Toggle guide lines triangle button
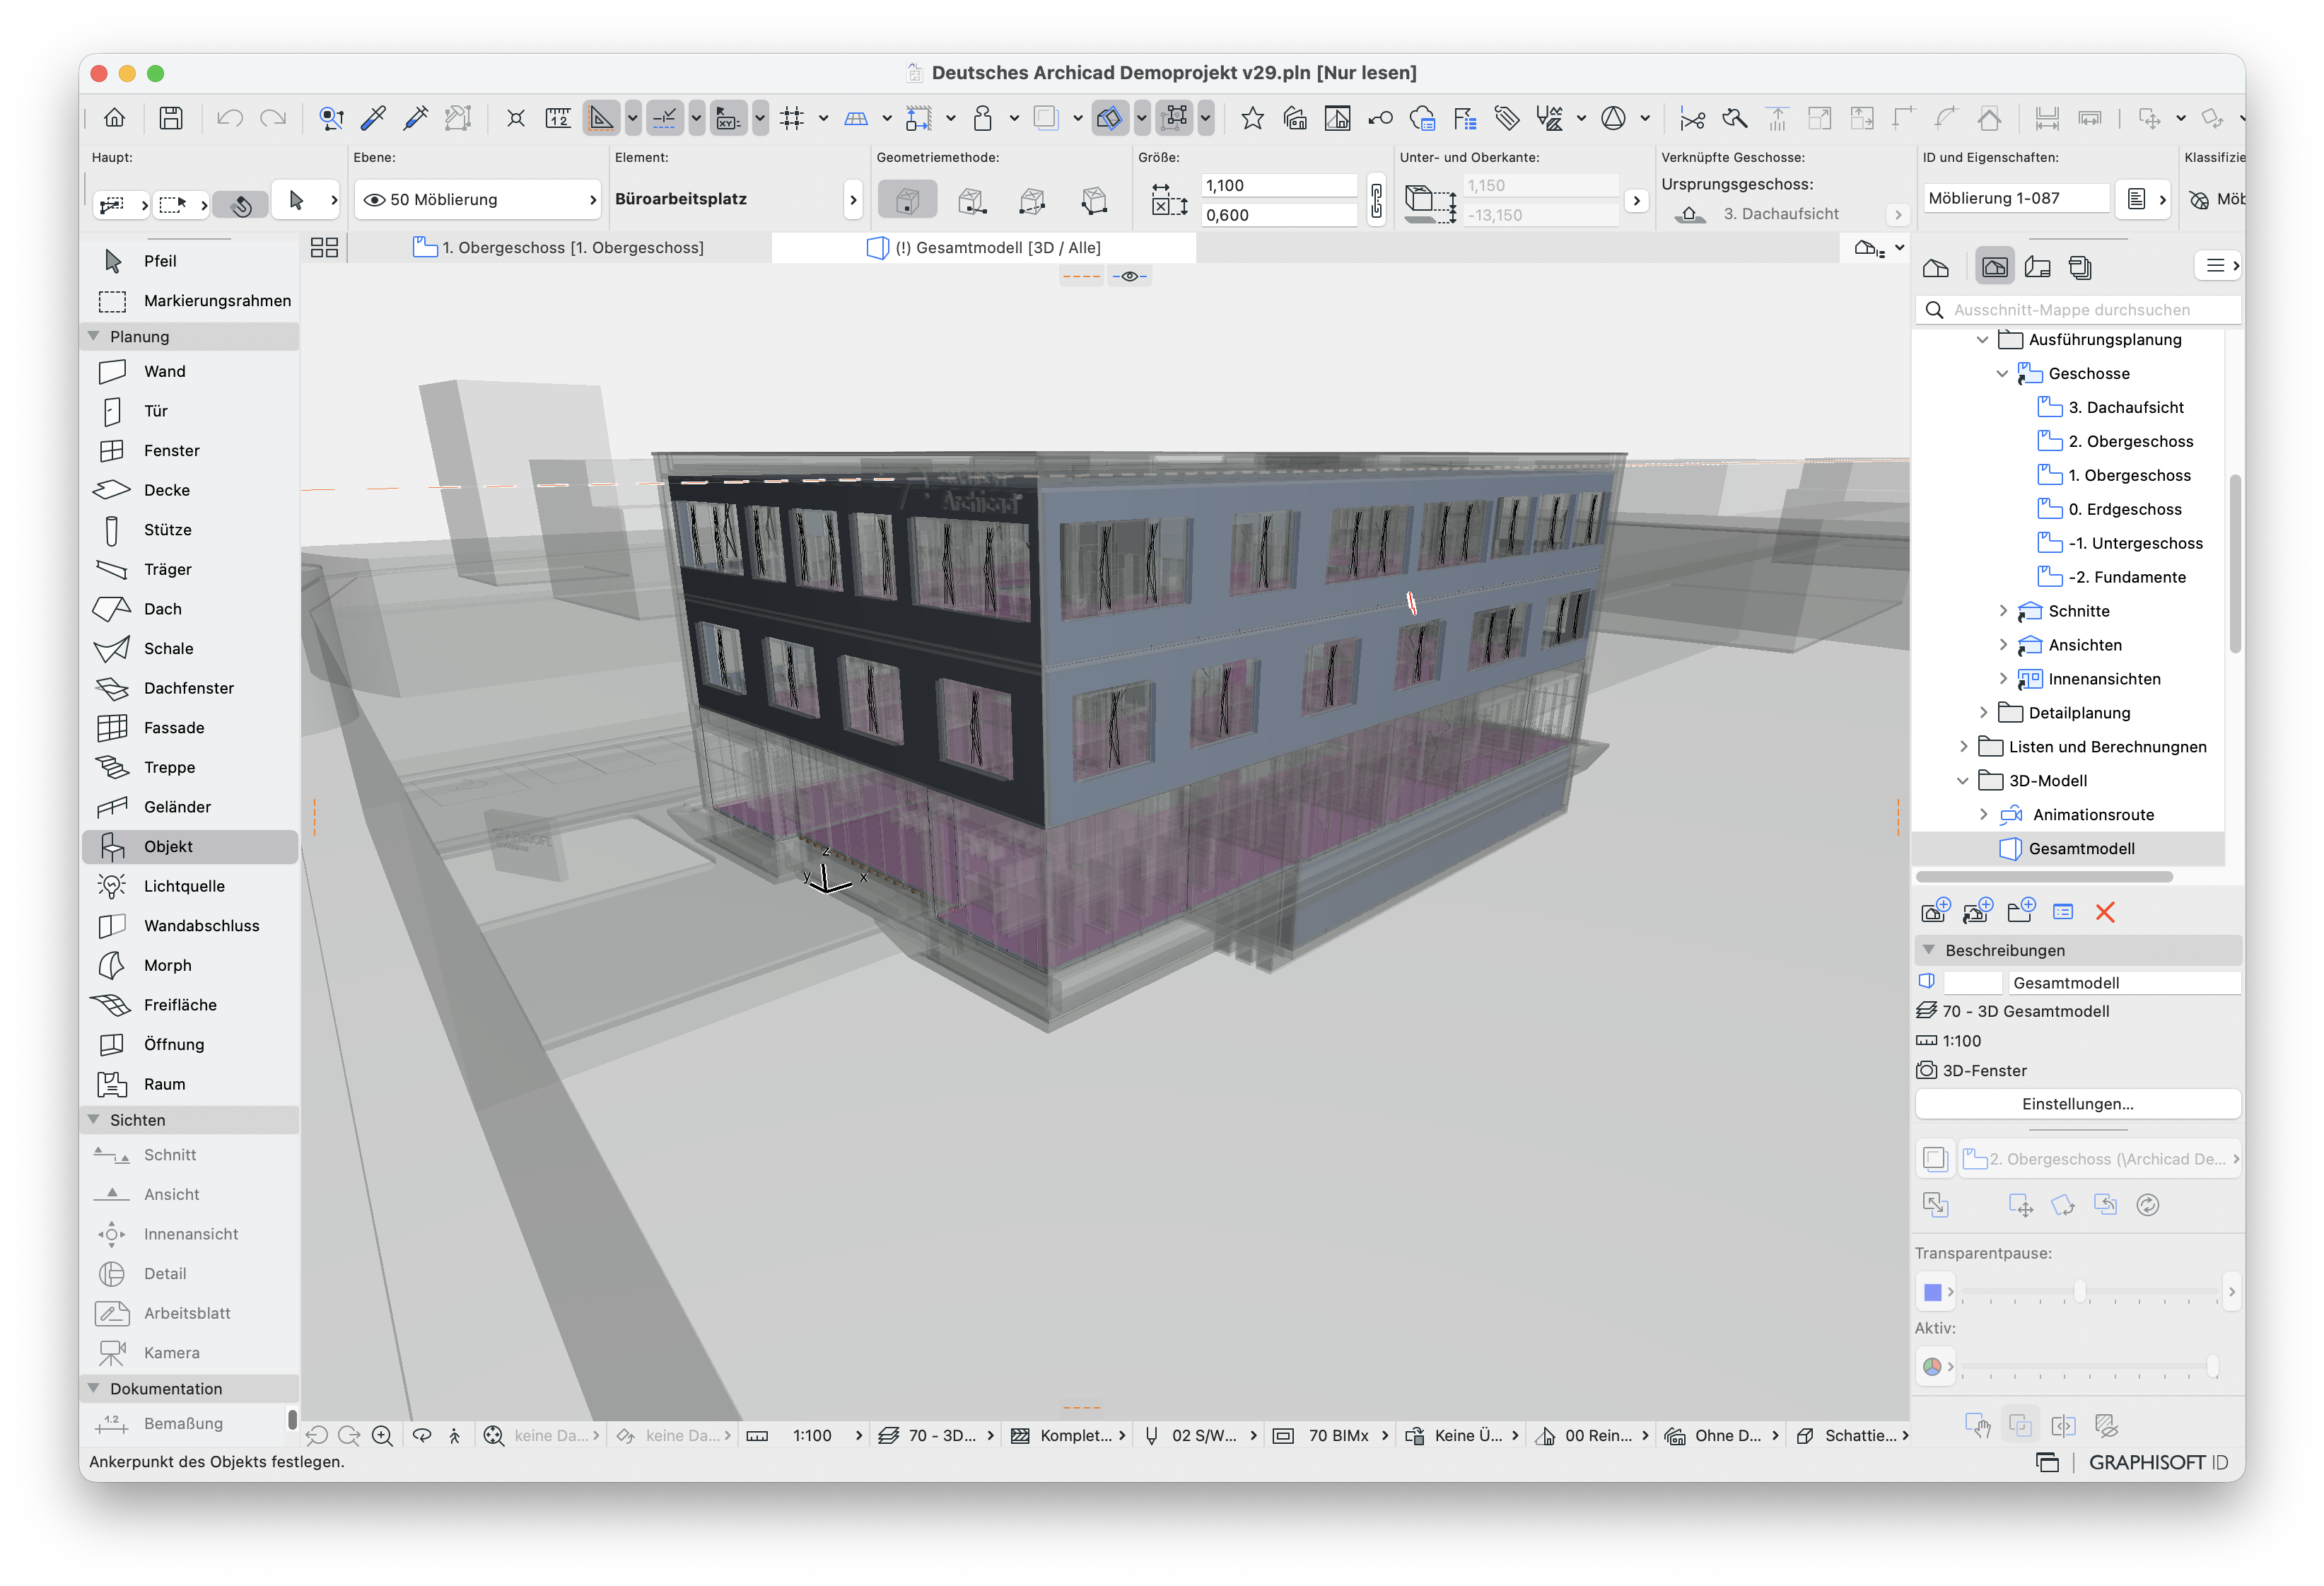Image resolution: width=2324 pixels, height=1586 pixels. pyautogui.click(x=602, y=118)
